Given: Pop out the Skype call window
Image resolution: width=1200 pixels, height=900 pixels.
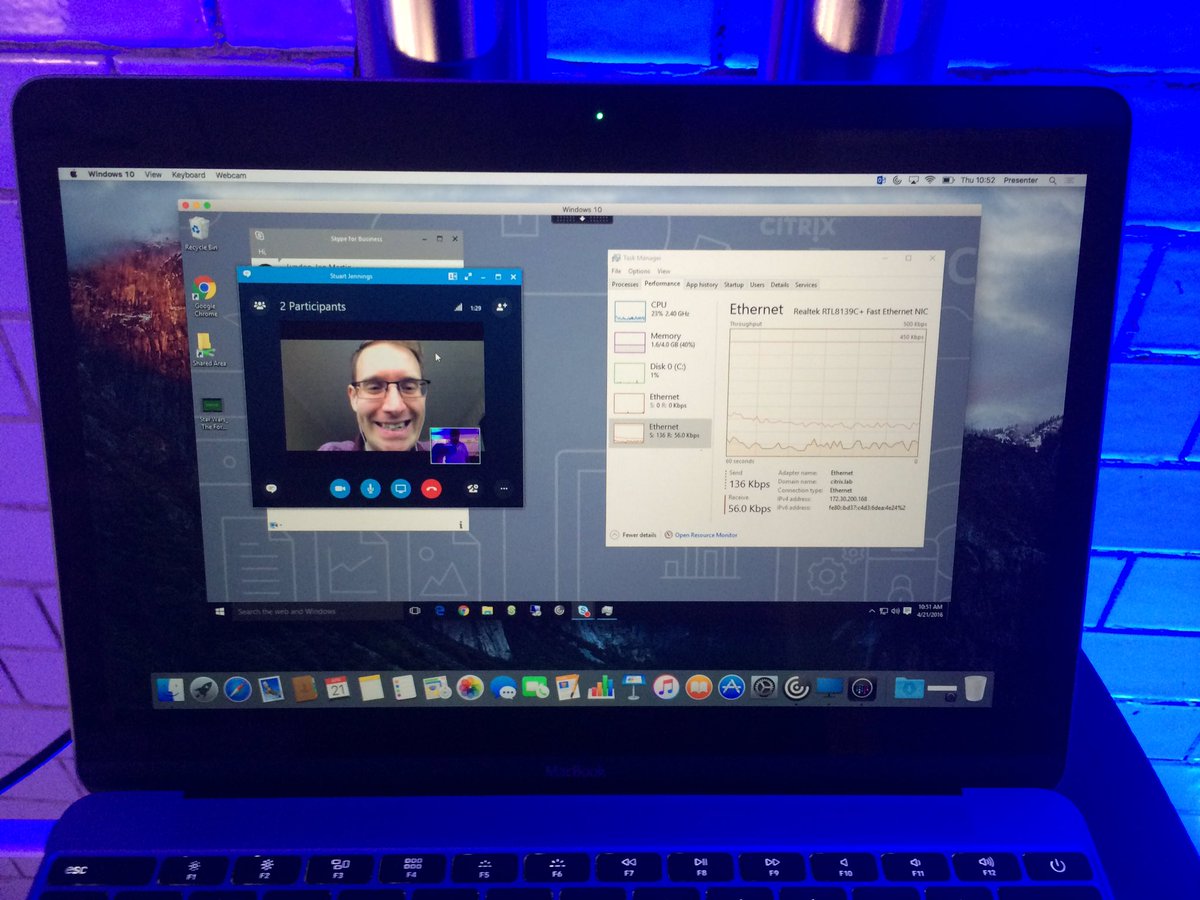Looking at the screenshot, I should (x=469, y=276).
